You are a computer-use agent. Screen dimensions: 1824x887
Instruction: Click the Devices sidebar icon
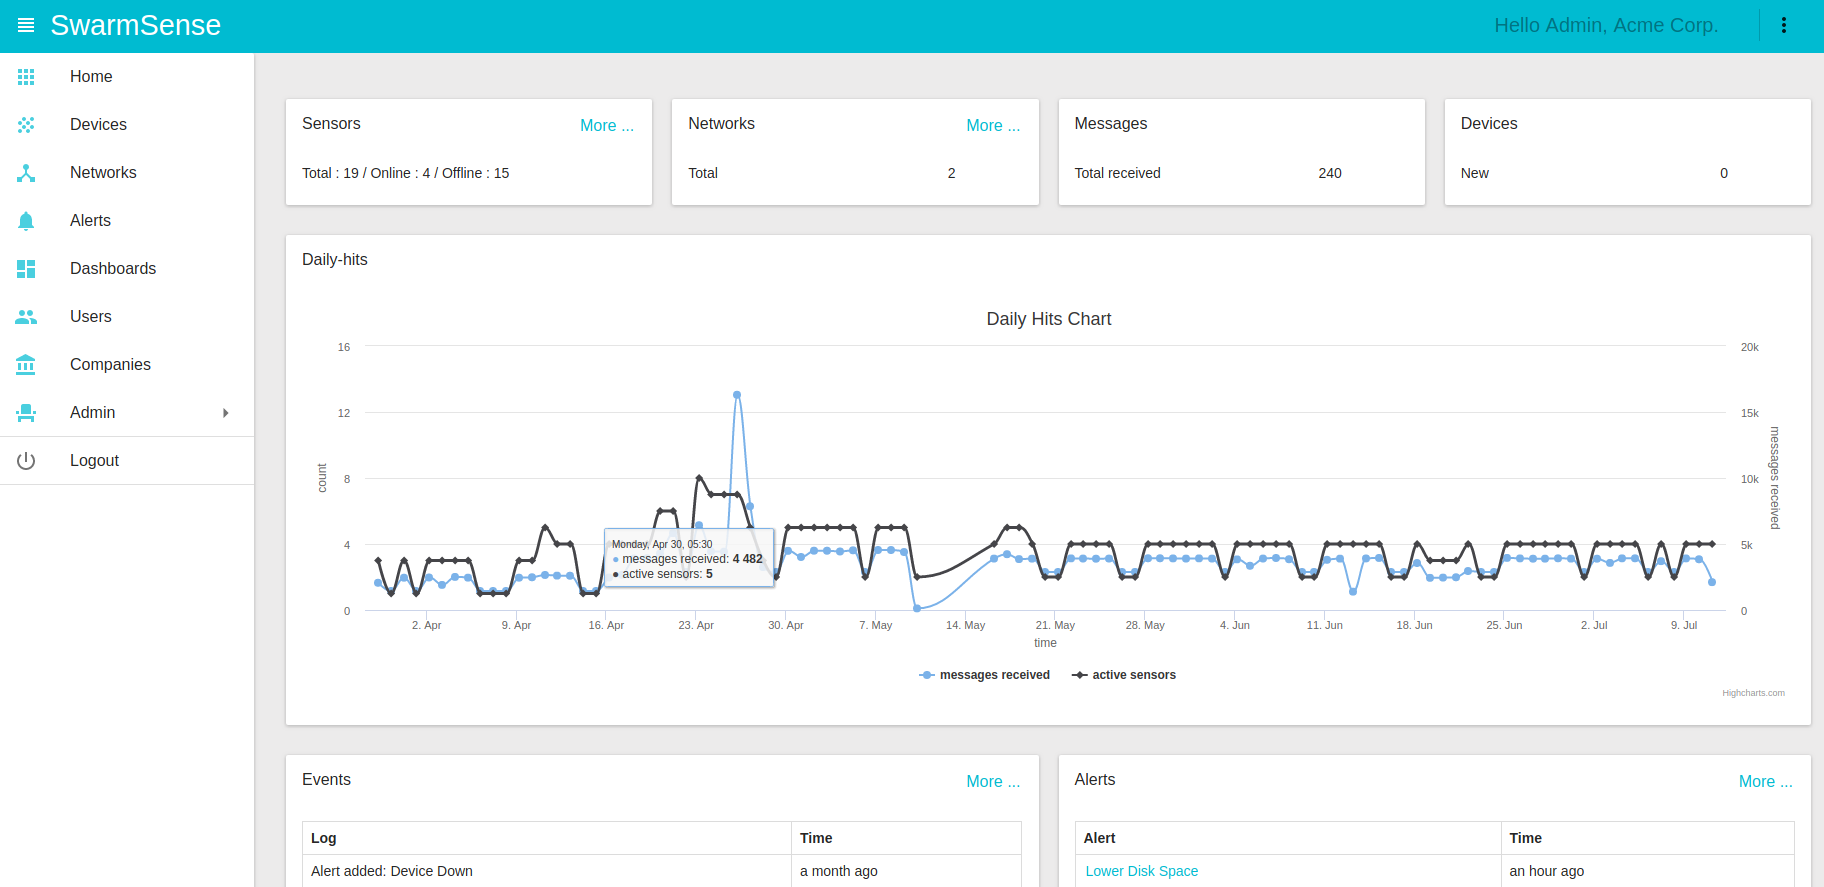click(x=26, y=125)
